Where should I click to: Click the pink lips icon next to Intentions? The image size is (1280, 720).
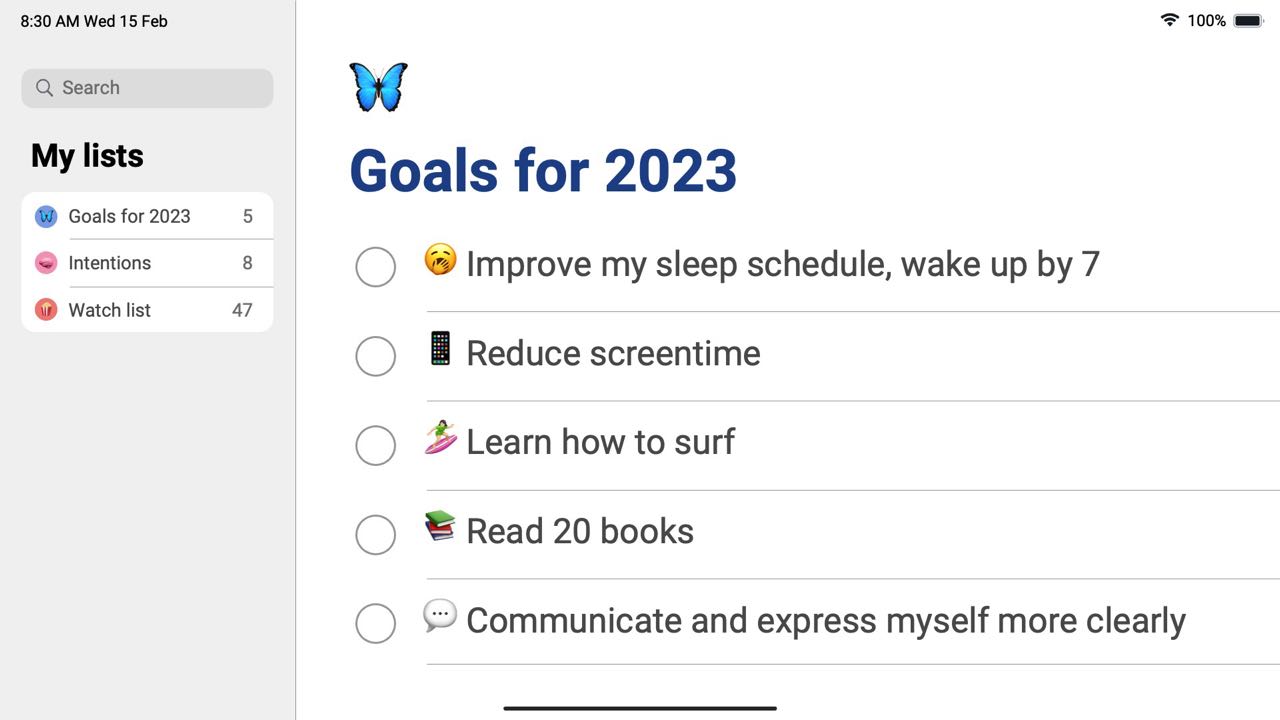[x=46, y=263]
